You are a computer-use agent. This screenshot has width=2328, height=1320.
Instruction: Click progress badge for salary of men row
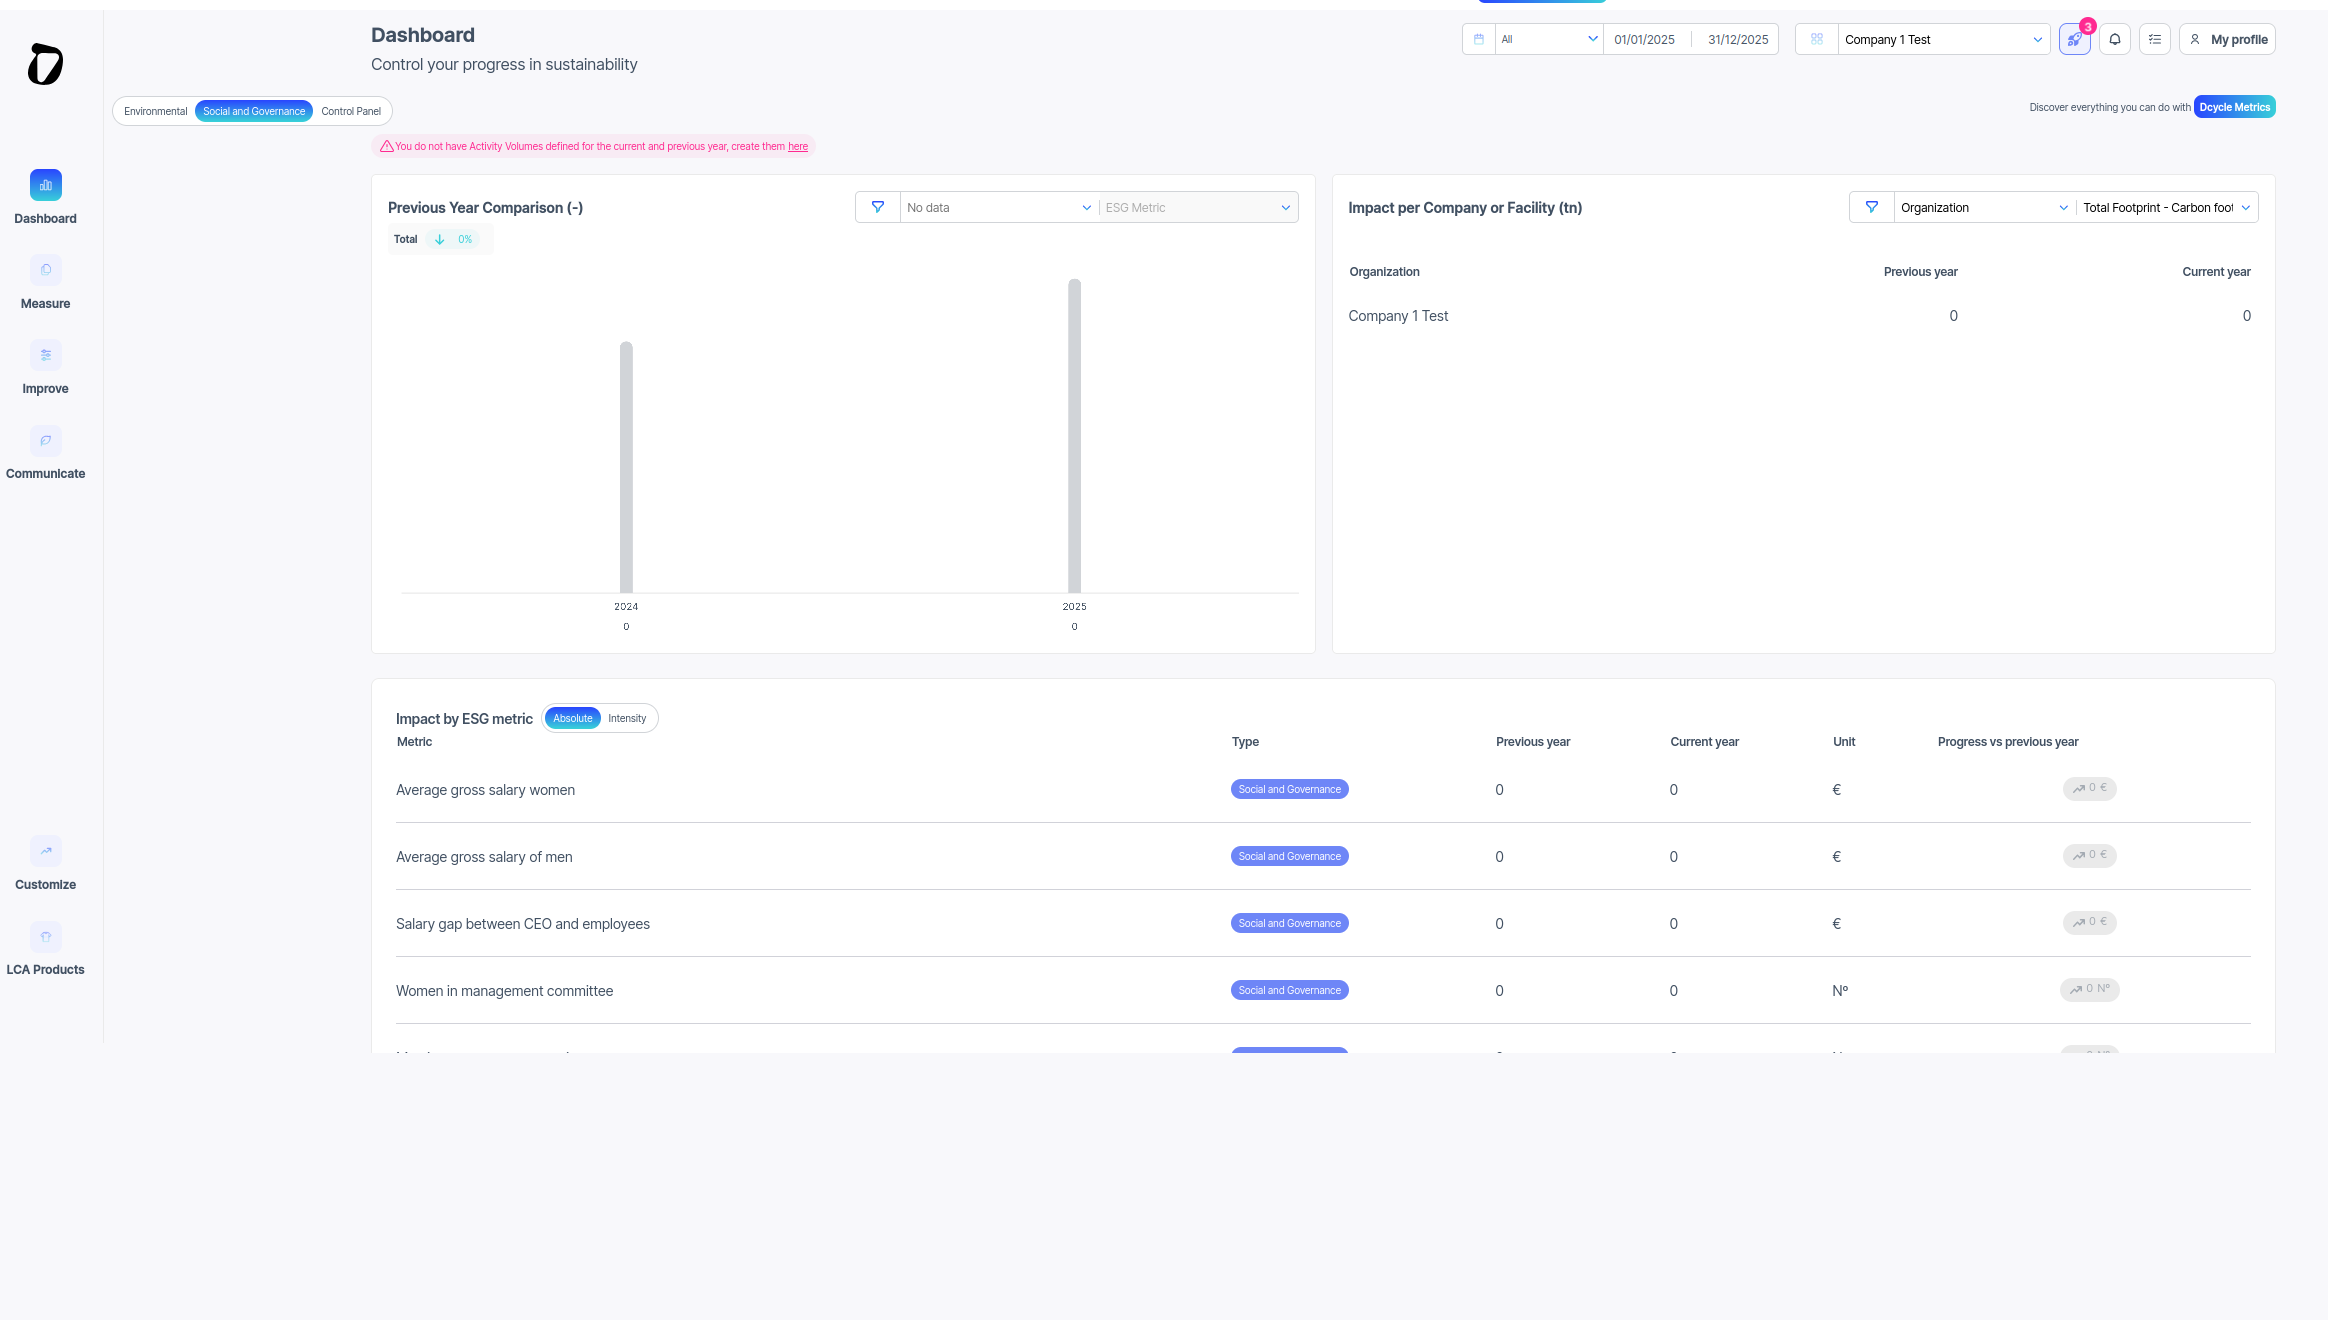click(x=2089, y=855)
